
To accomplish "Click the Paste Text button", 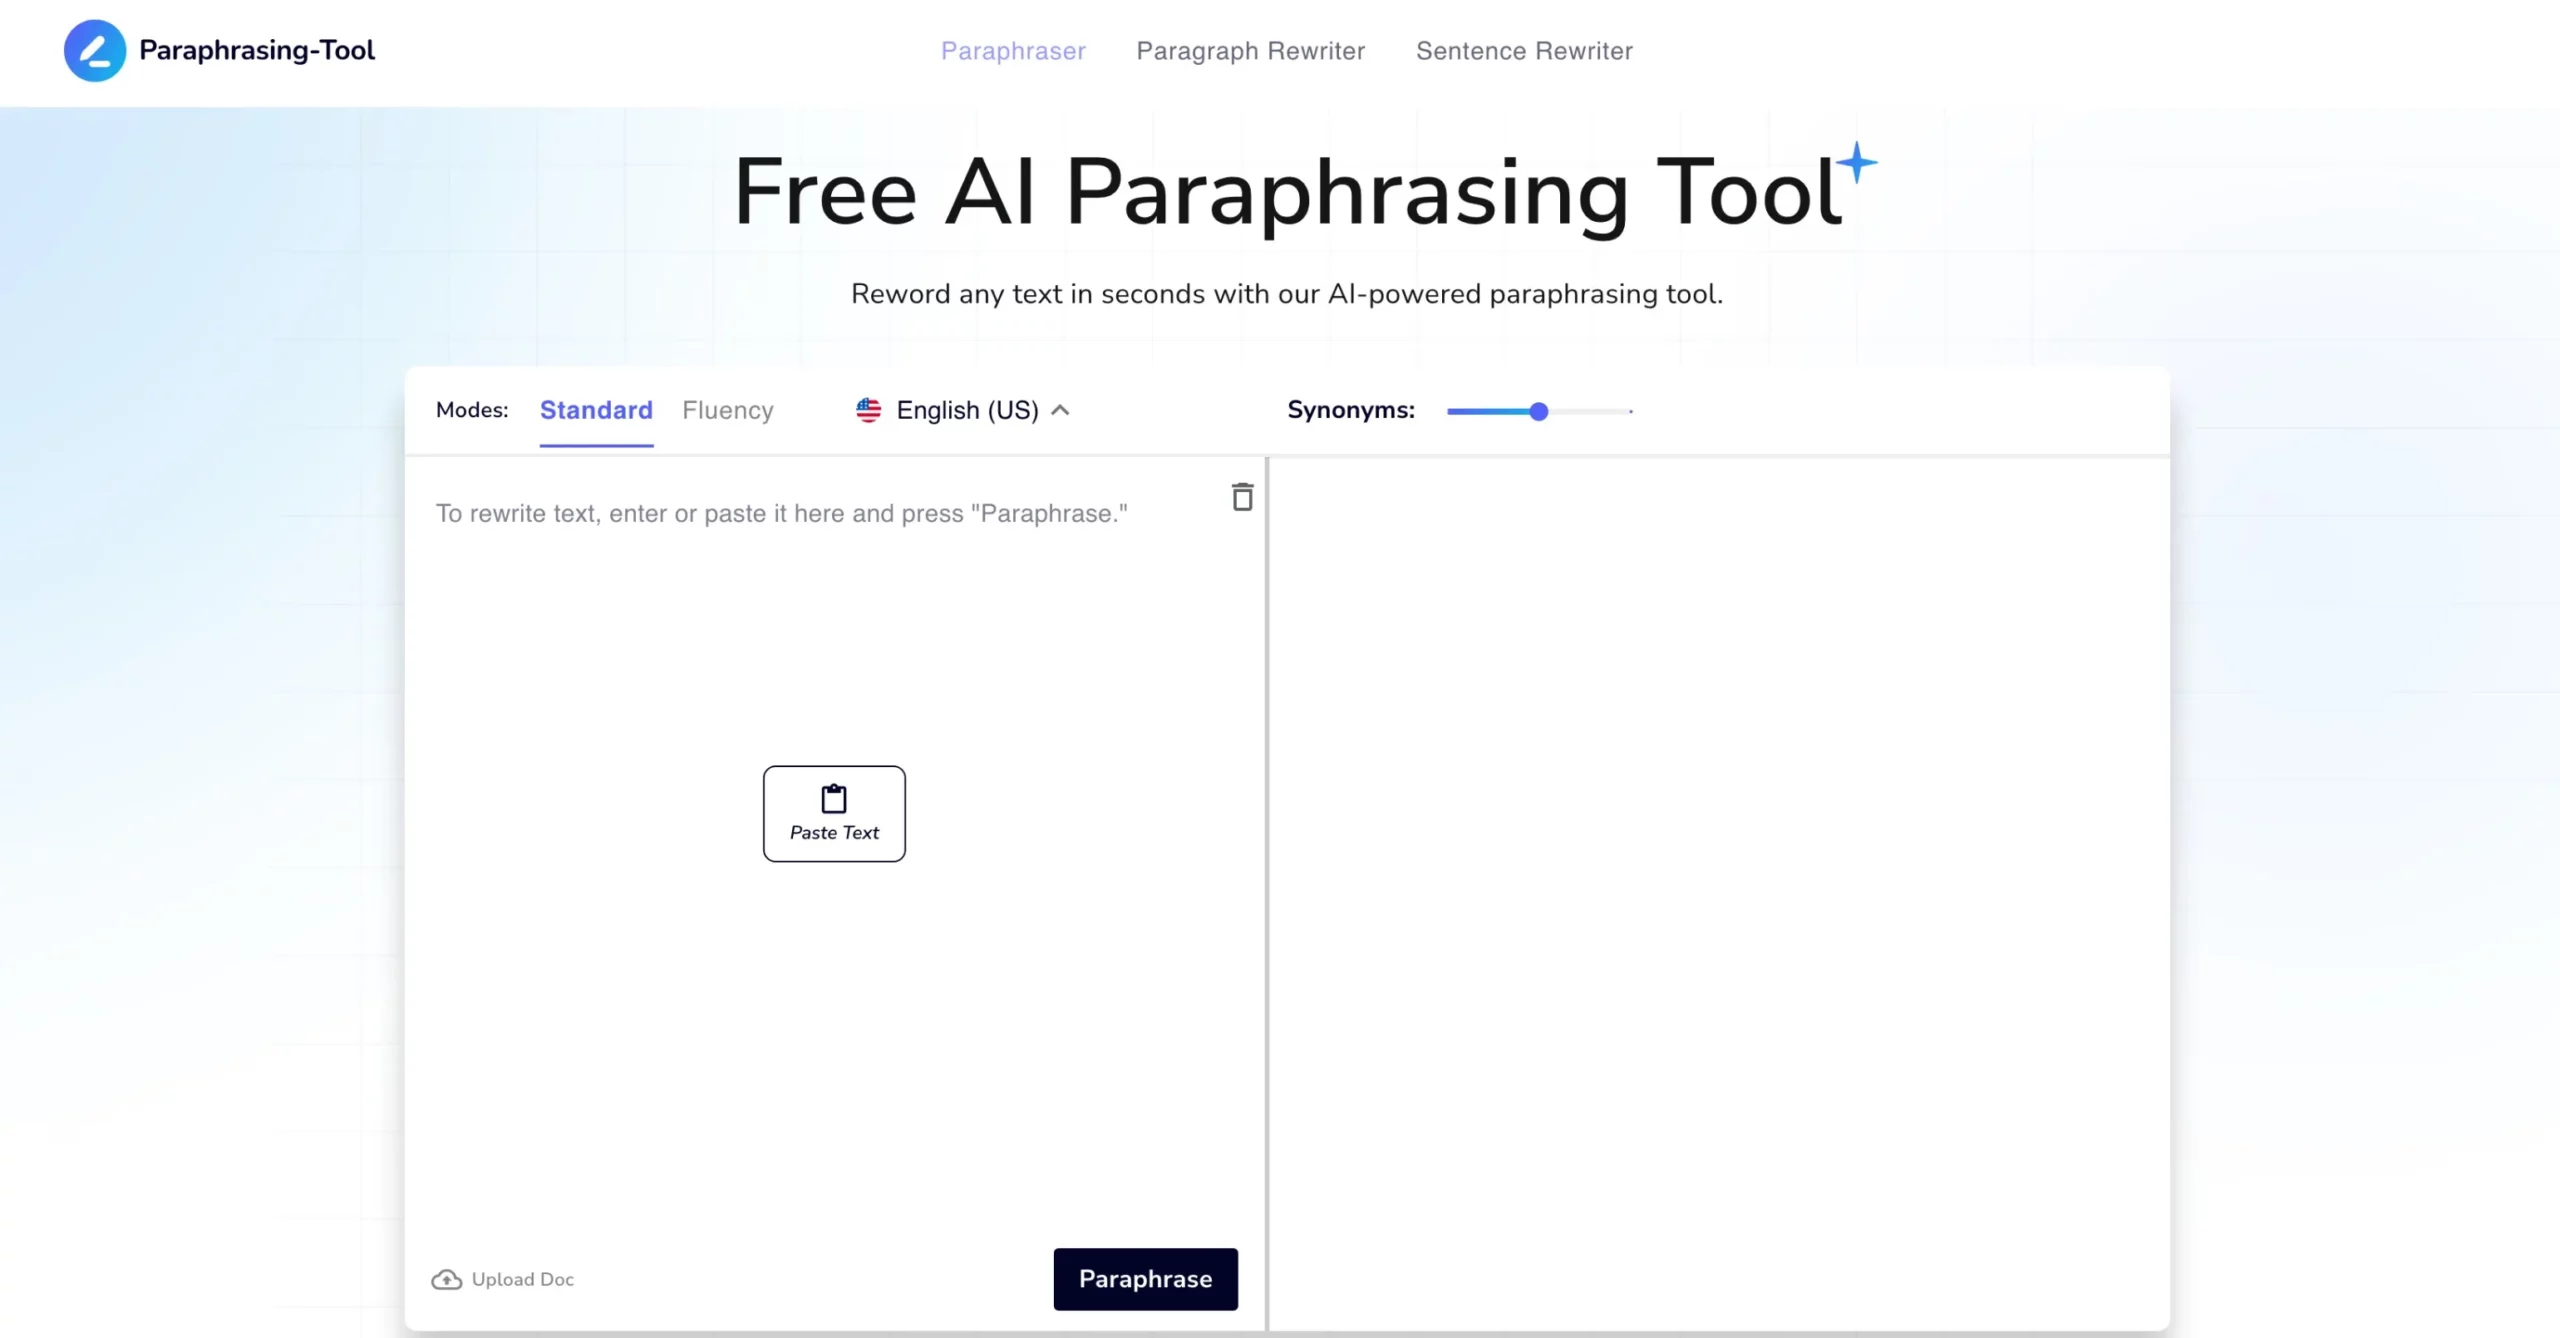I will [x=834, y=814].
